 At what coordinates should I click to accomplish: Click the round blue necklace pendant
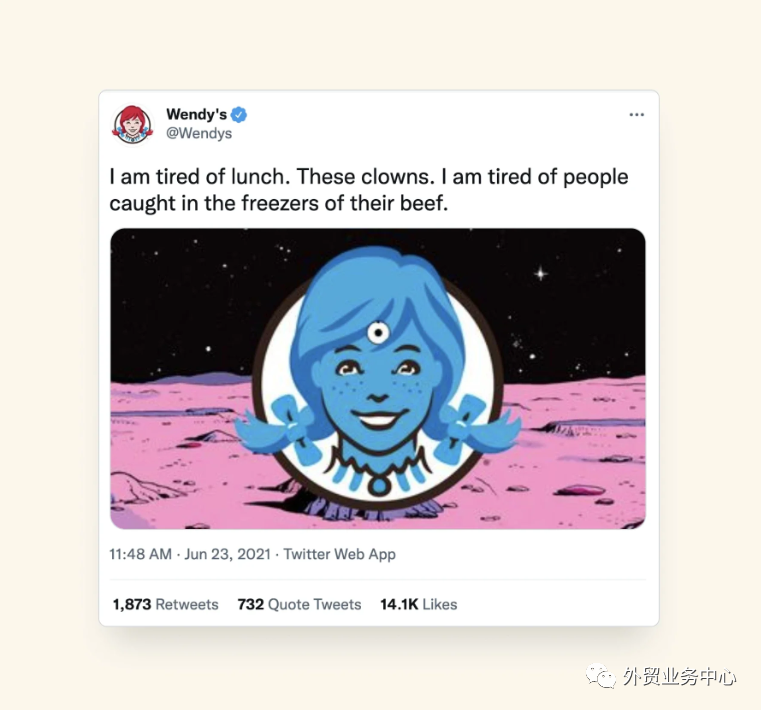[379, 485]
